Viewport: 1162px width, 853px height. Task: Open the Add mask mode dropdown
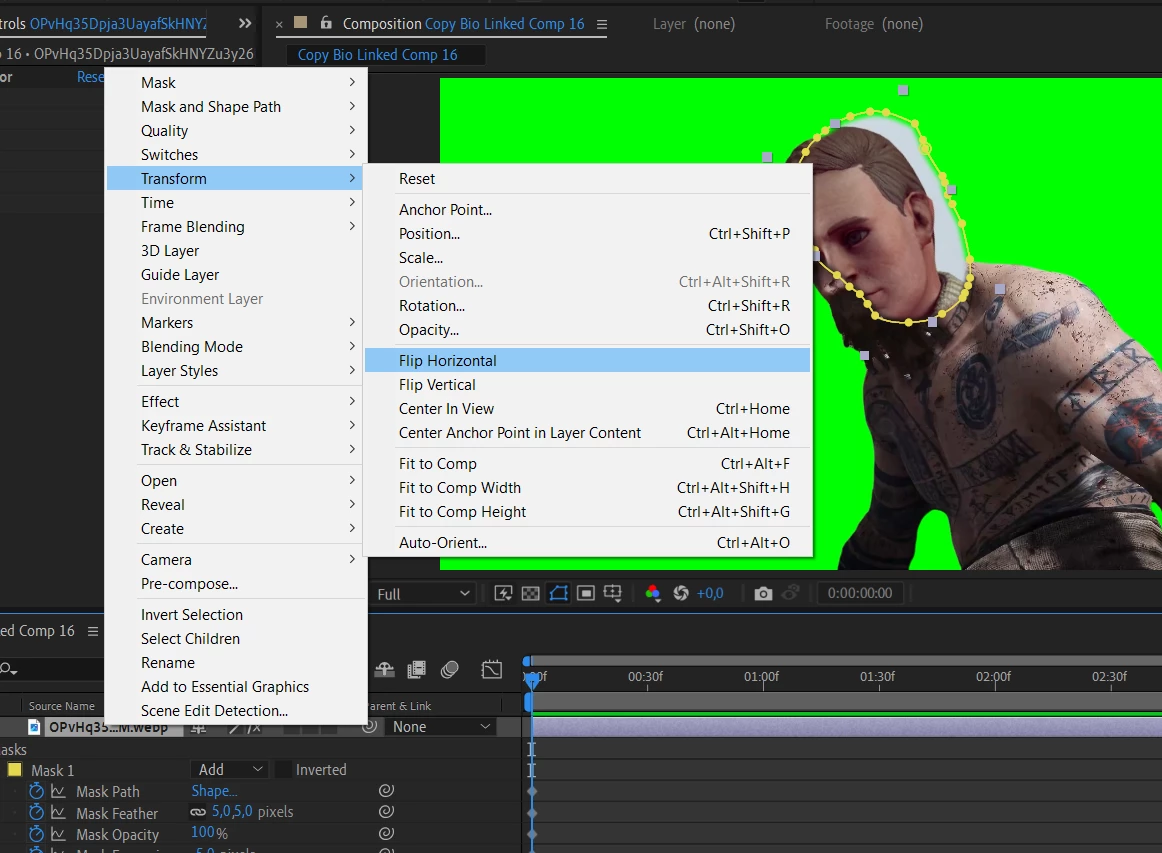[x=230, y=769]
